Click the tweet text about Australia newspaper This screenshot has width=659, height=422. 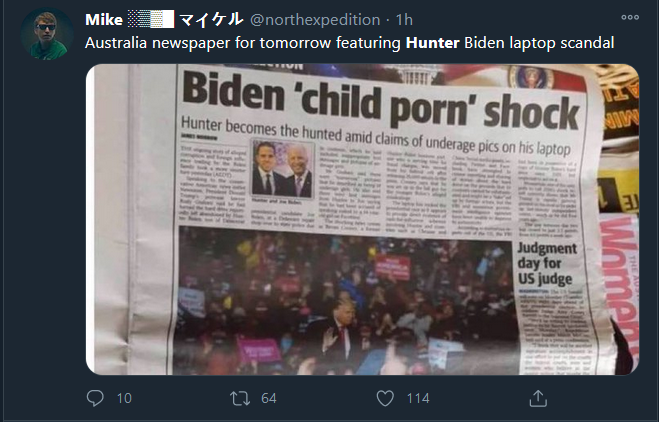coord(349,43)
